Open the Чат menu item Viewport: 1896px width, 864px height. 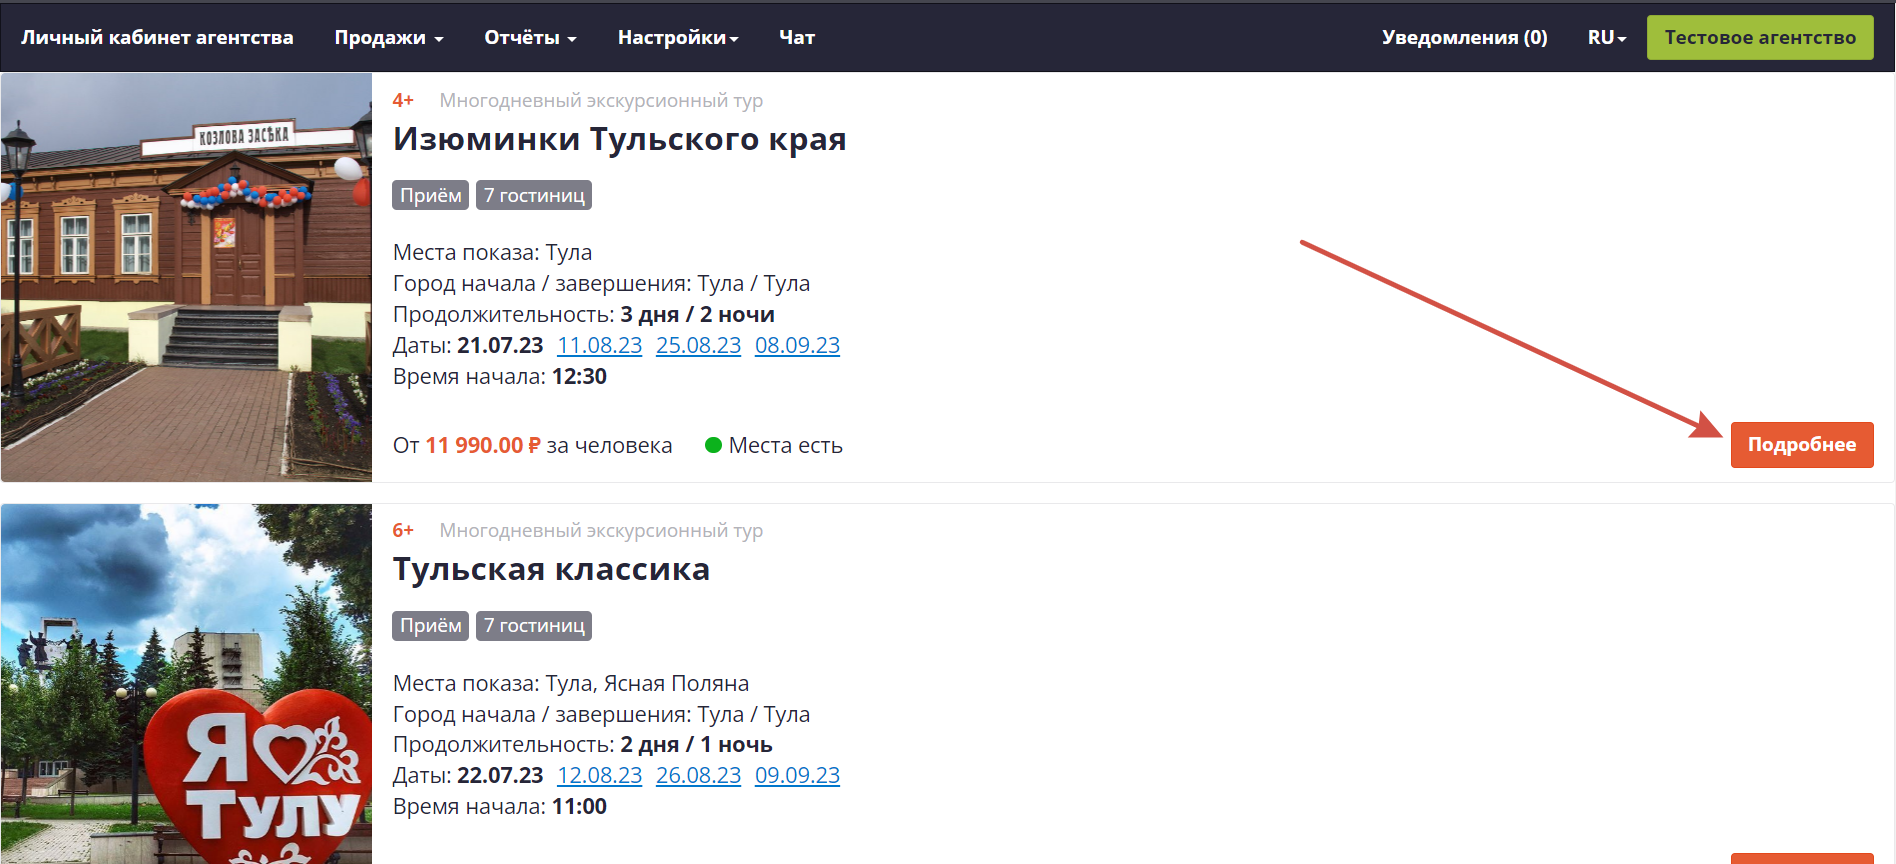pyautogui.click(x=797, y=37)
